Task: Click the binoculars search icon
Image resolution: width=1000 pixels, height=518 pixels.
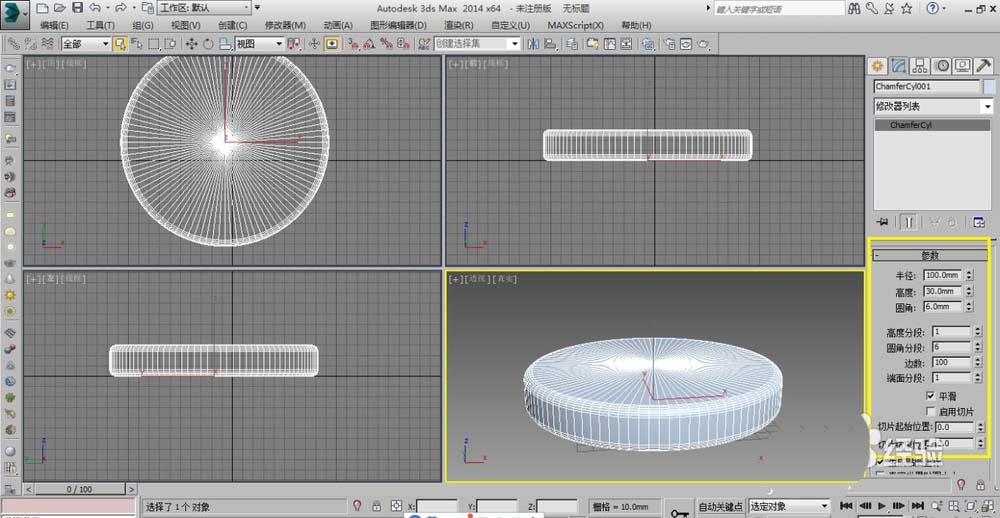Action: point(856,9)
